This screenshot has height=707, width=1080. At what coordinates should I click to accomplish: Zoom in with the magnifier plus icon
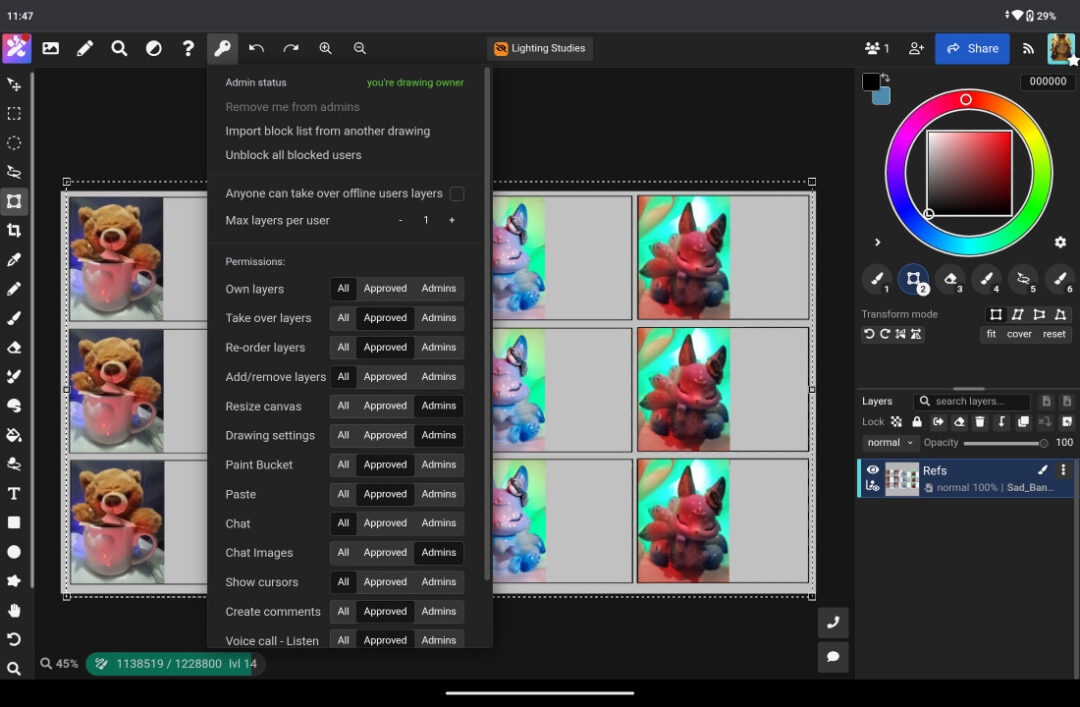click(x=325, y=48)
